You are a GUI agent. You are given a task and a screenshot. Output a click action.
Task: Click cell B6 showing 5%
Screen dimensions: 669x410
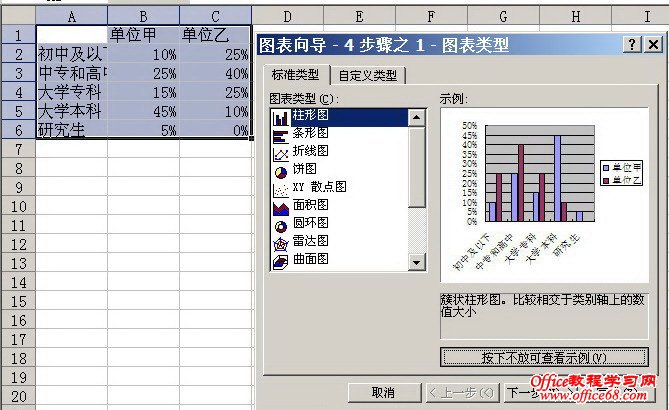pyautogui.click(x=143, y=130)
